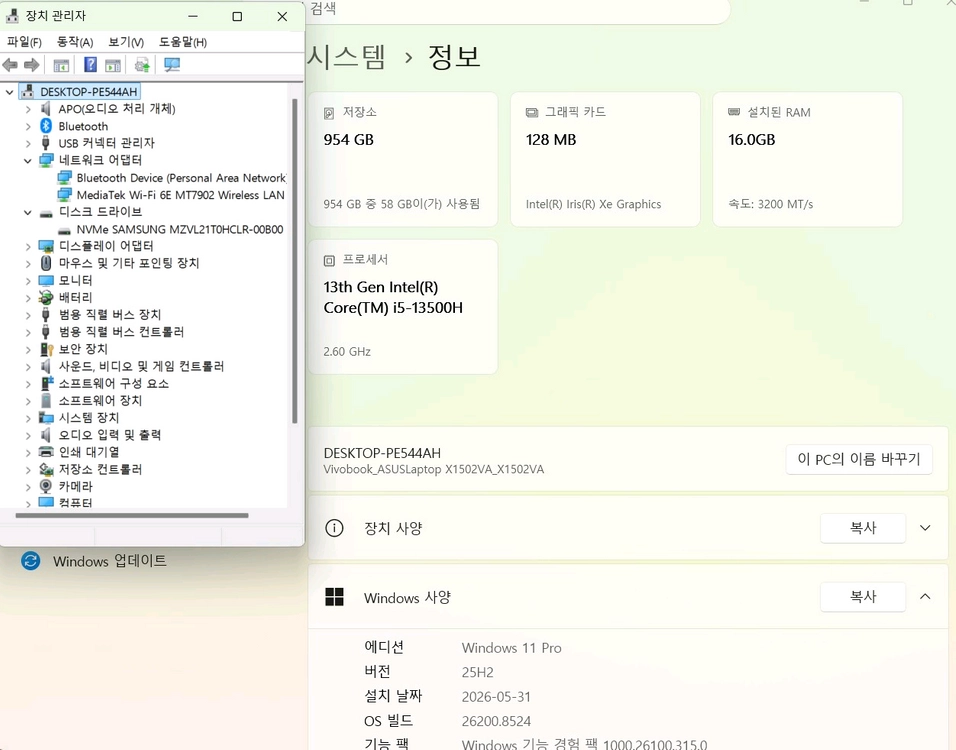The image size is (956, 750).
Task: Click the 저장소 컨트롤러 icon in tree
Action: [46, 469]
